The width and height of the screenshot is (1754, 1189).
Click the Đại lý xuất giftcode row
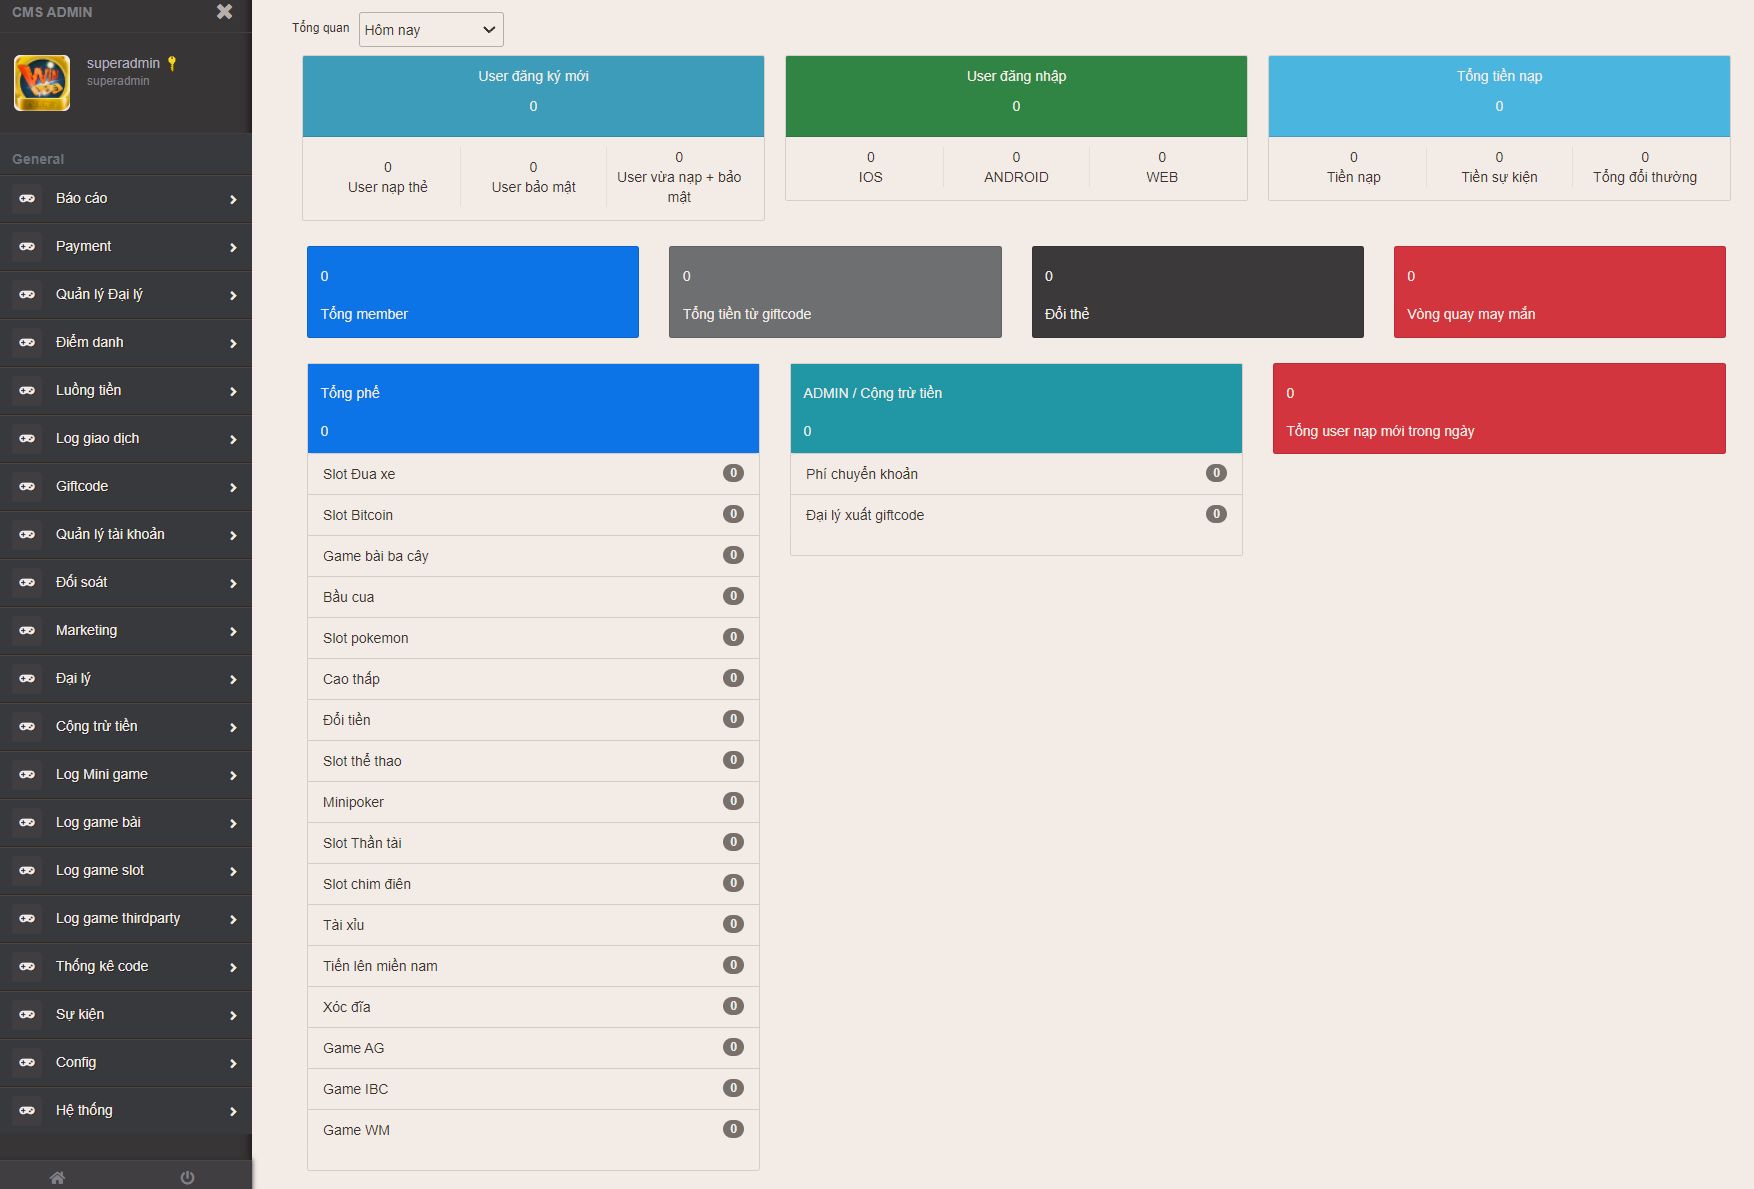click(x=1016, y=515)
